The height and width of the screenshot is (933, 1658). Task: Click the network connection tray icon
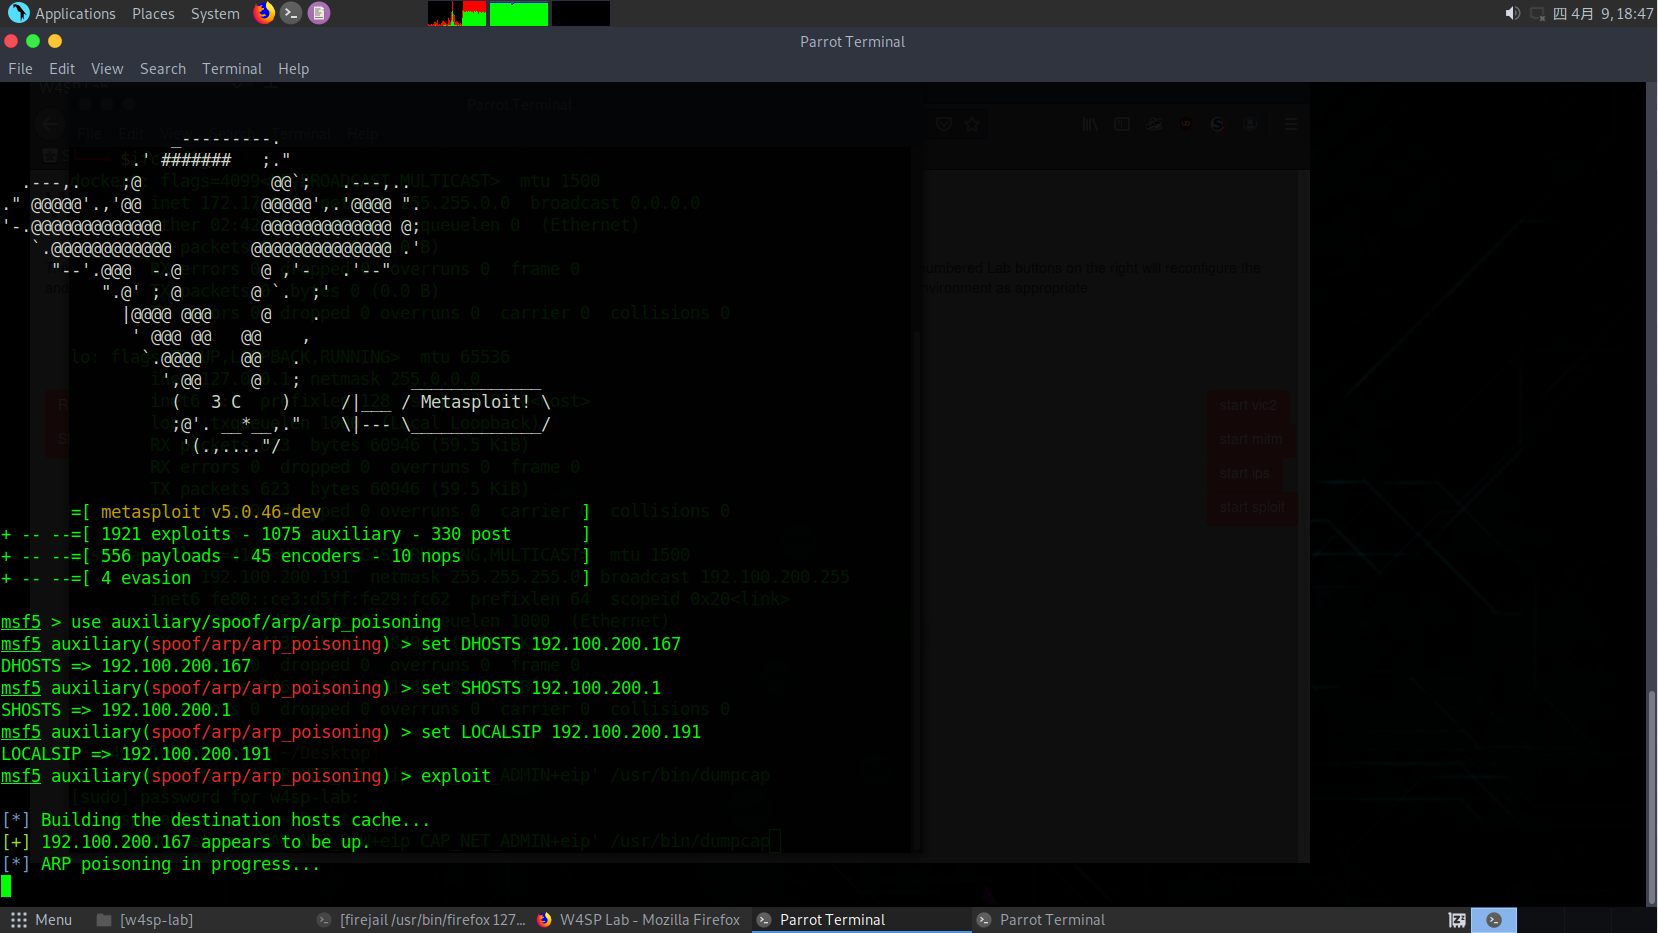pos(1538,13)
